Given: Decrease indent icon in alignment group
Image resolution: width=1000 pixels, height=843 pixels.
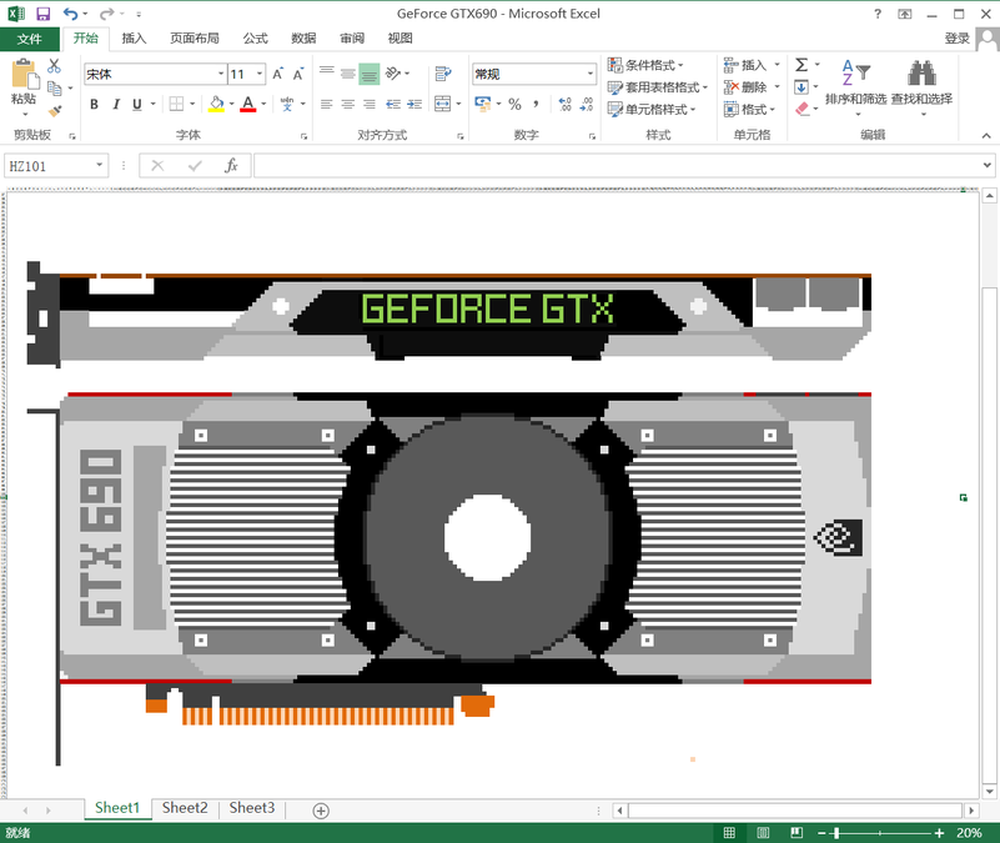Looking at the screenshot, I should [393, 104].
